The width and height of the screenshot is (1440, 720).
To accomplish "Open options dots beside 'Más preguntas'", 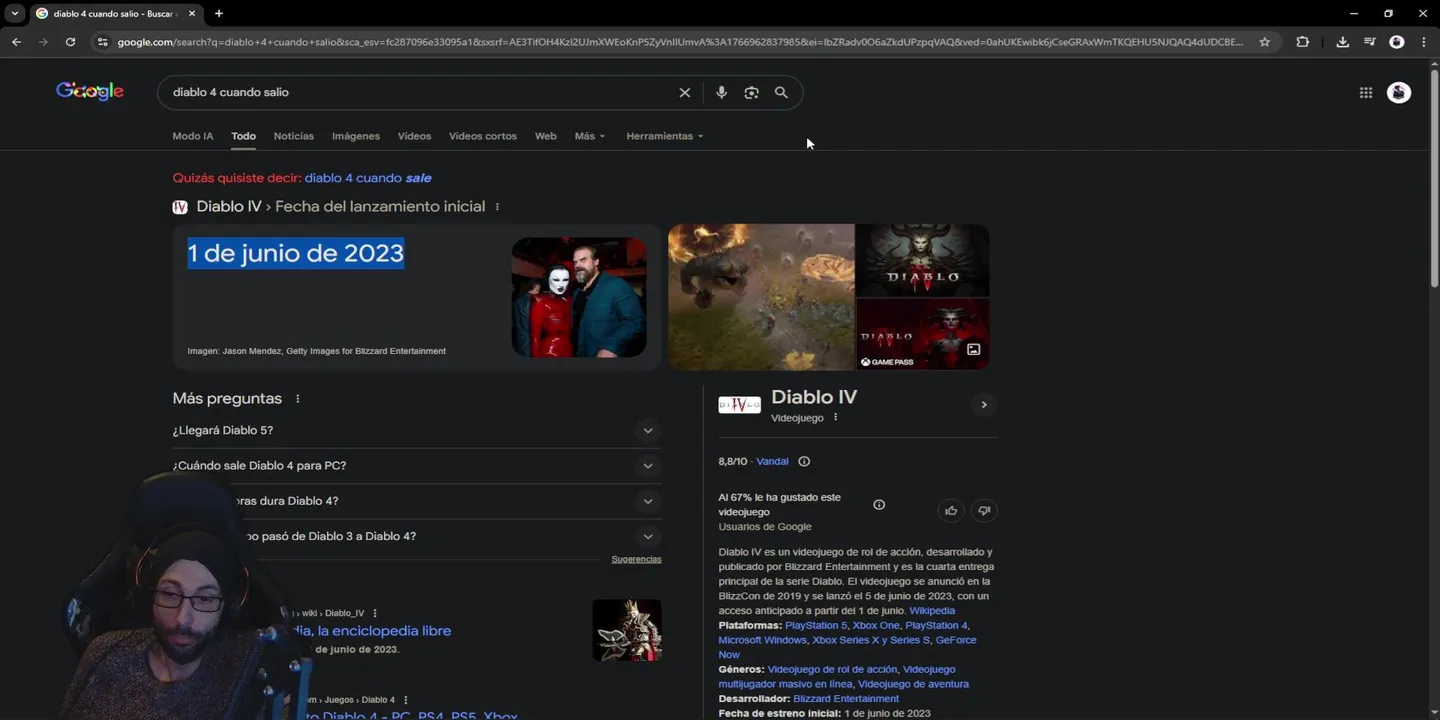I will (x=297, y=399).
